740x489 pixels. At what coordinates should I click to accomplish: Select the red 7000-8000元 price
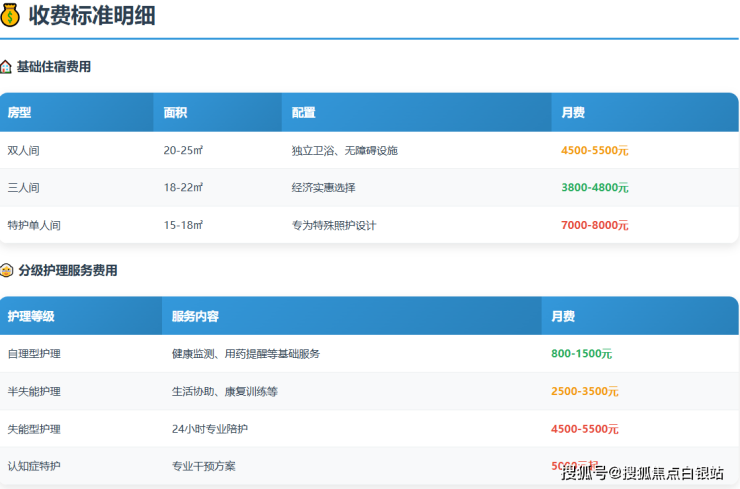595,225
